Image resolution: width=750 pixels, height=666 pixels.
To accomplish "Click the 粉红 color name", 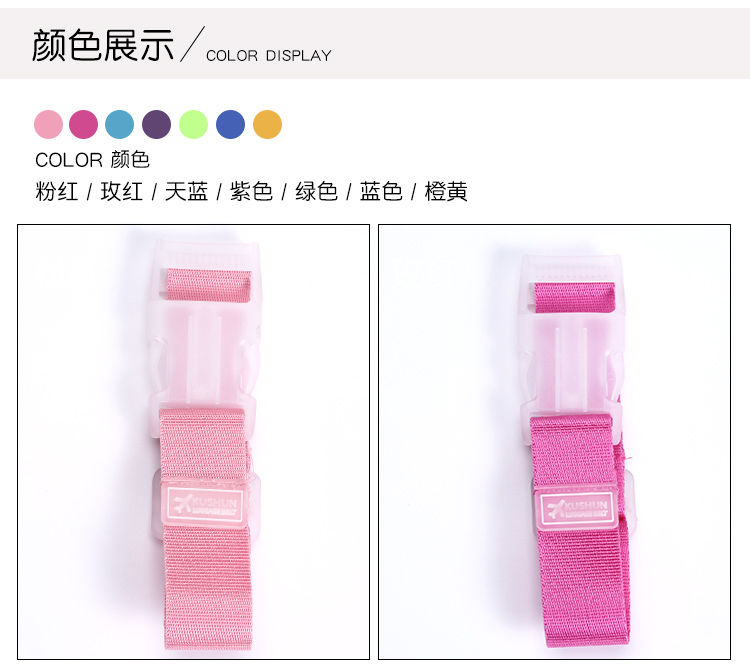I will pos(57,191).
